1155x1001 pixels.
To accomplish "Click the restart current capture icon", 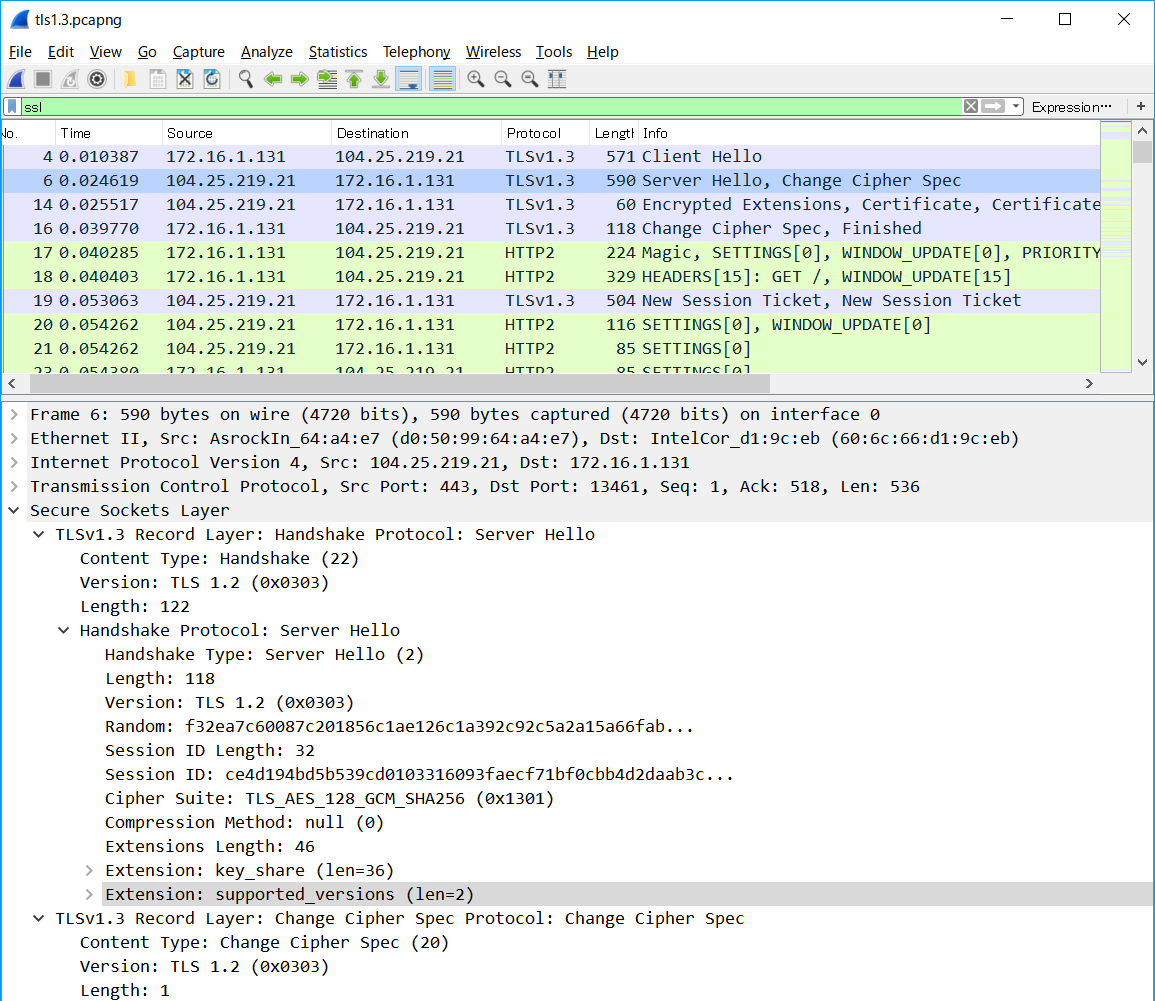I will pyautogui.click(x=68, y=79).
